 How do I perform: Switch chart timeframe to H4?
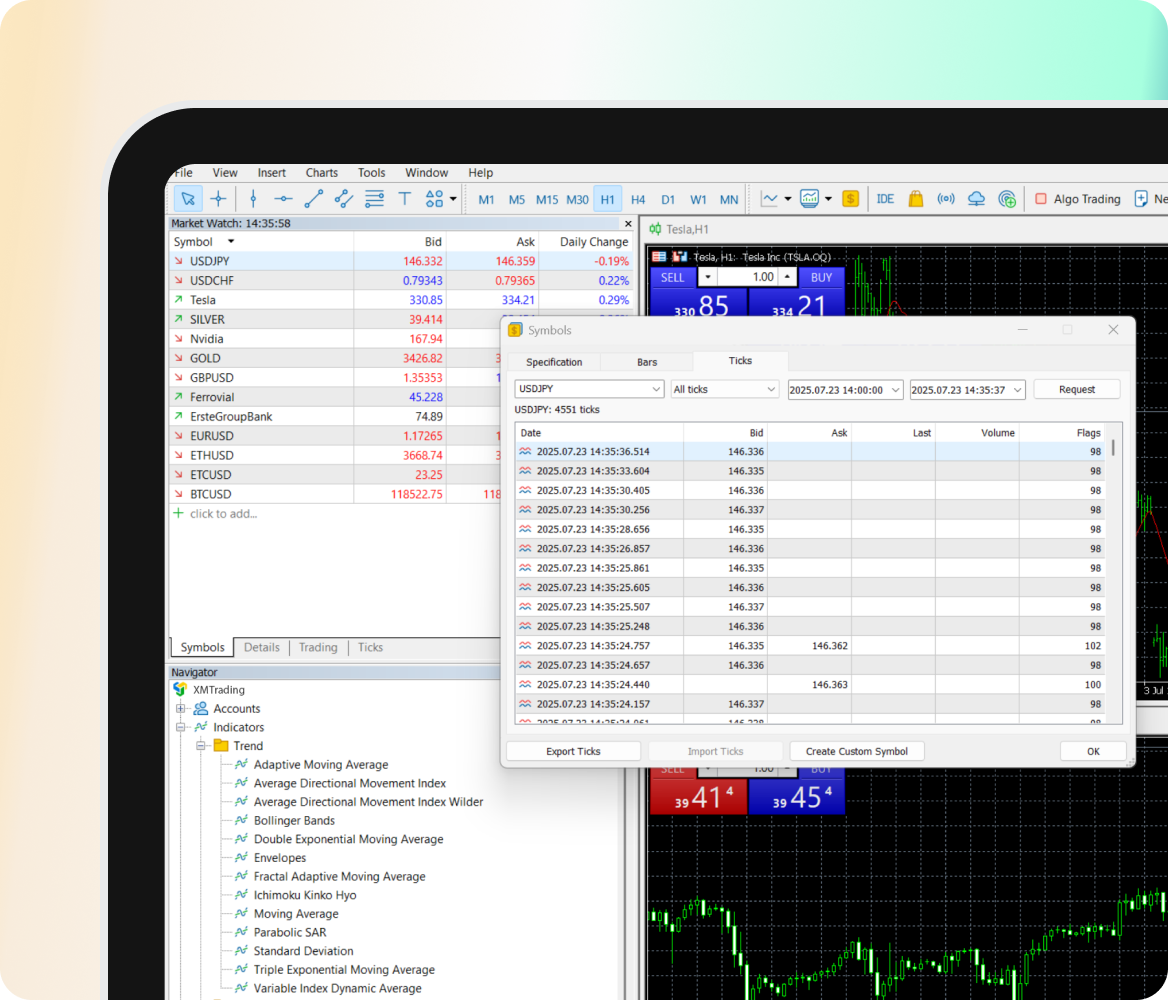638,199
